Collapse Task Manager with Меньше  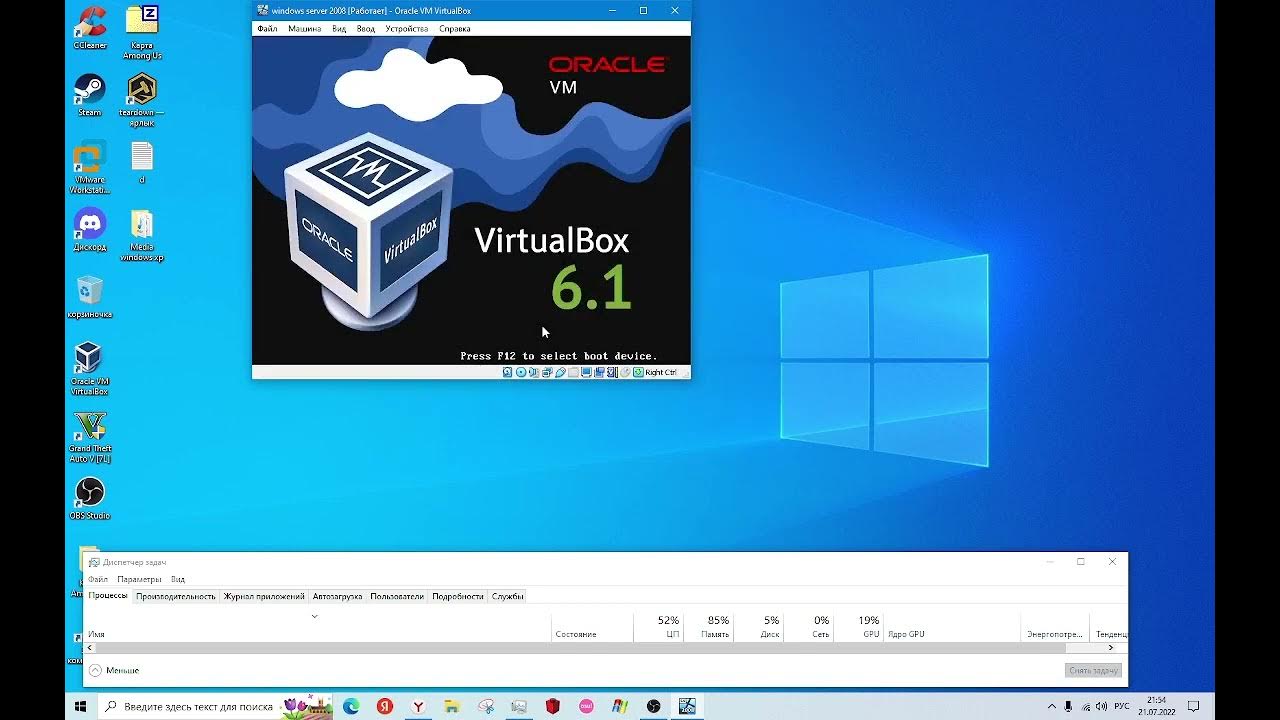114,670
